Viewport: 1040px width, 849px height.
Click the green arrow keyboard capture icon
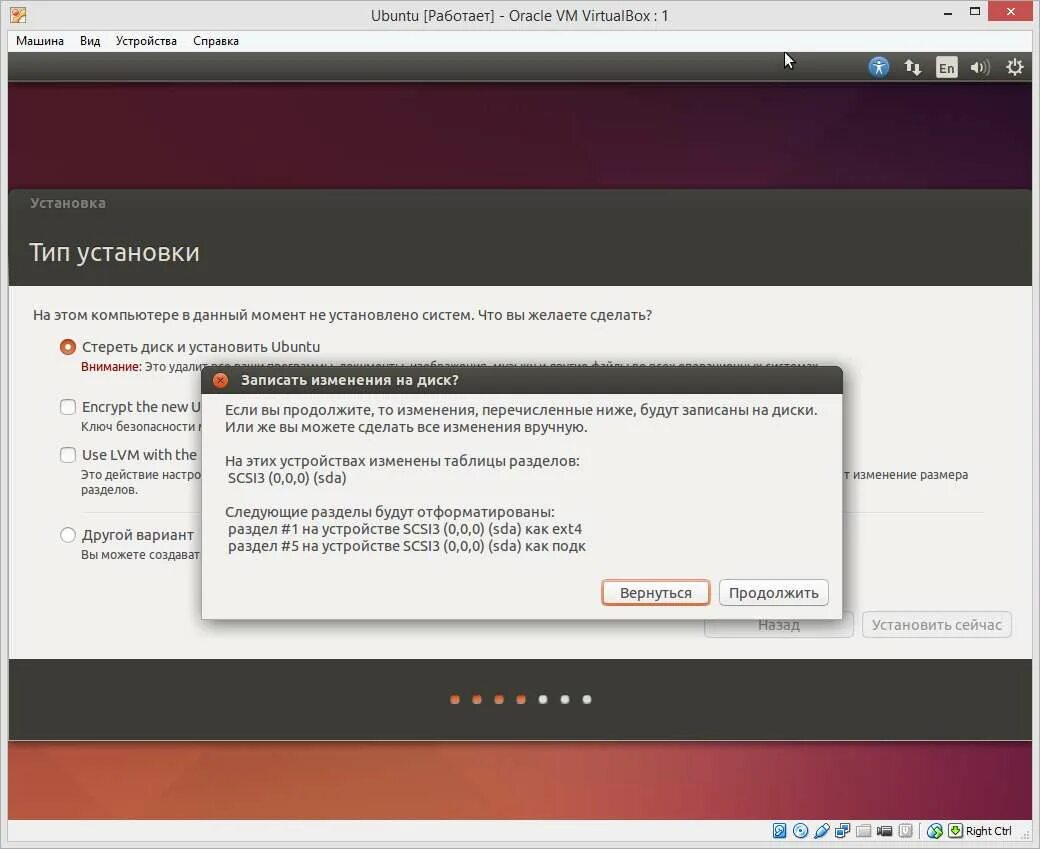(955, 830)
